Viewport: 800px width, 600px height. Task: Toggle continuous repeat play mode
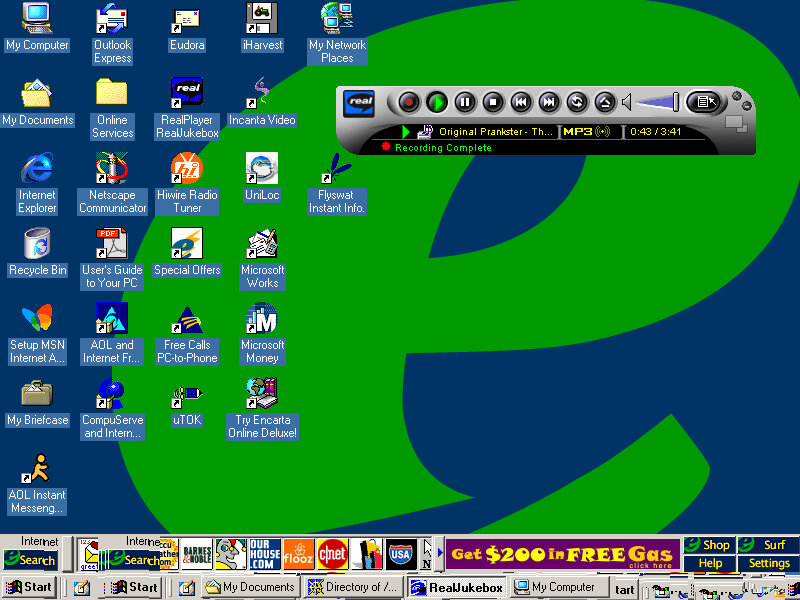tap(577, 101)
